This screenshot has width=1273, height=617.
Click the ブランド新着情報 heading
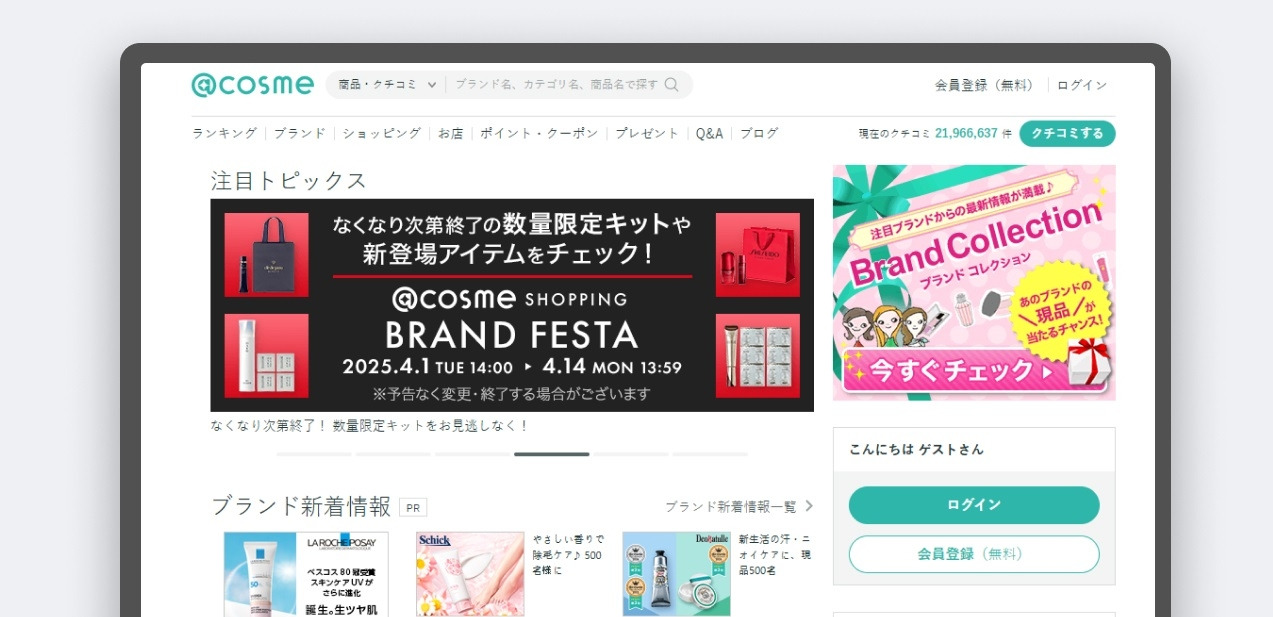pos(301,506)
